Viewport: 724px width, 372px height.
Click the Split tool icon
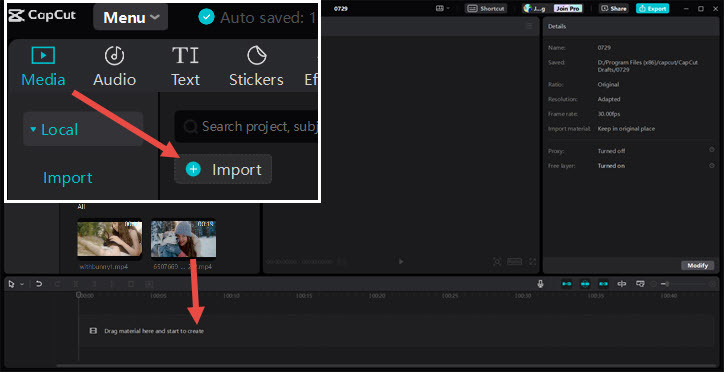point(75,284)
